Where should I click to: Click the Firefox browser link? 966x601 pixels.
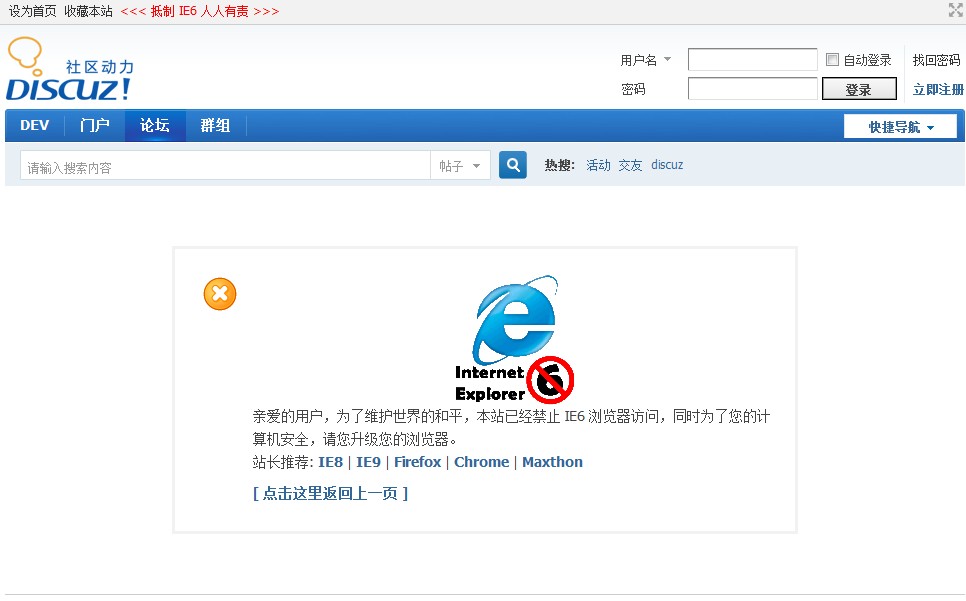[418, 462]
